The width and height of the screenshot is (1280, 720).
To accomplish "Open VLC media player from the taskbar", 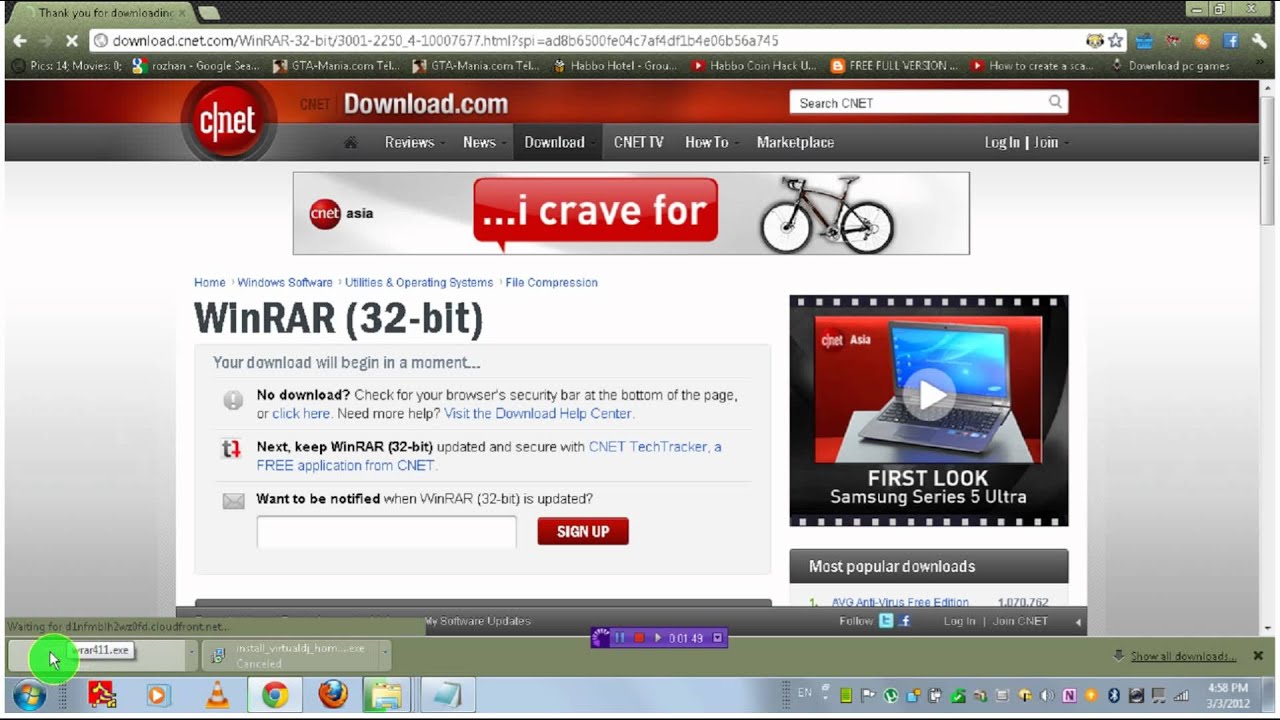I will pos(217,694).
